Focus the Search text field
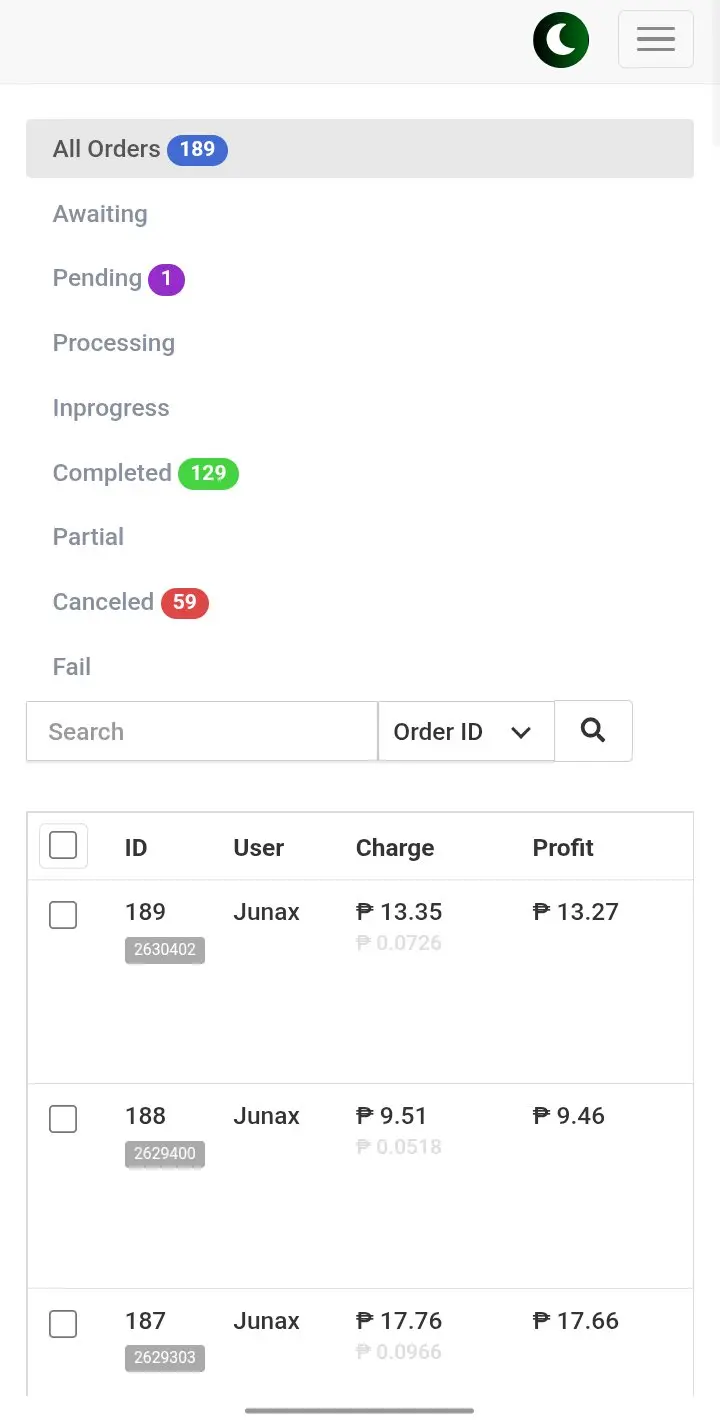 [202, 732]
